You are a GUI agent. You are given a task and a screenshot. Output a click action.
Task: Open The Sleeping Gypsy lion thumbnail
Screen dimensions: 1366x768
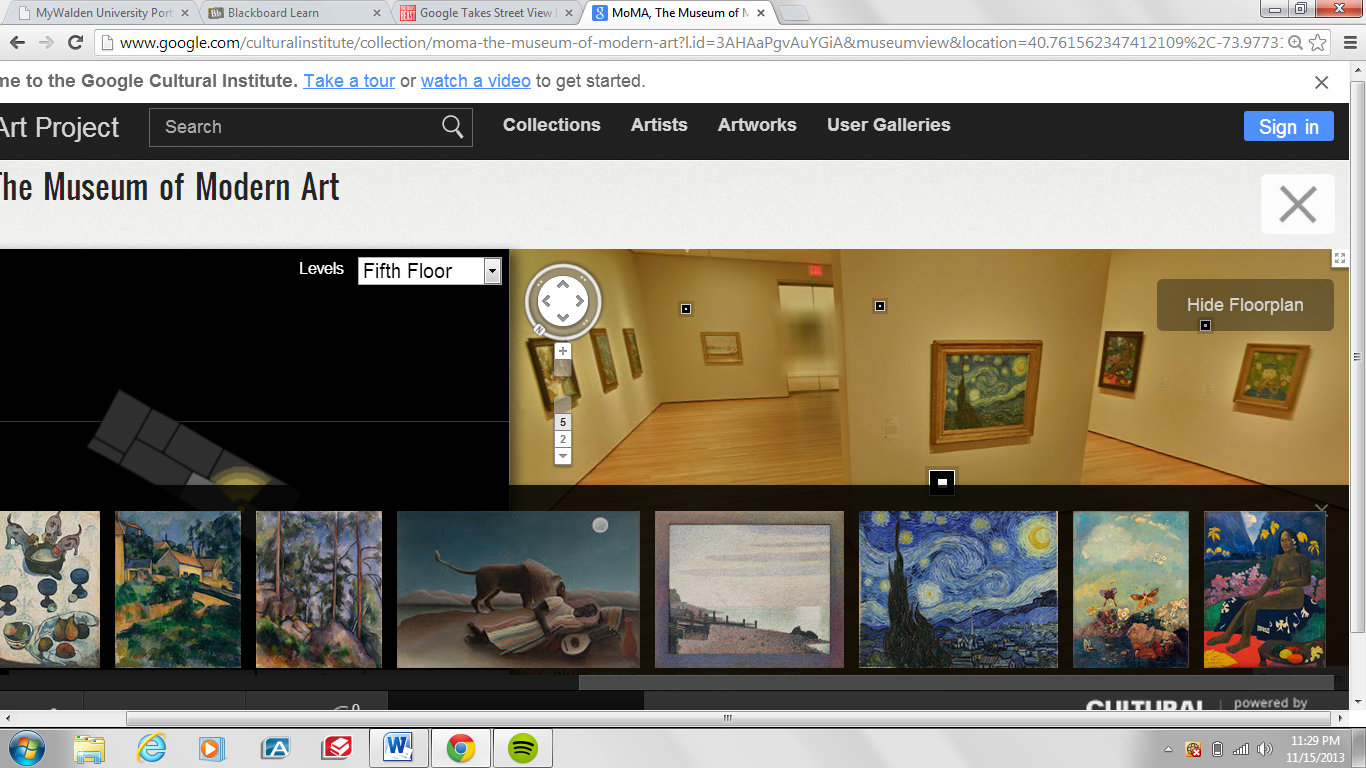point(518,589)
